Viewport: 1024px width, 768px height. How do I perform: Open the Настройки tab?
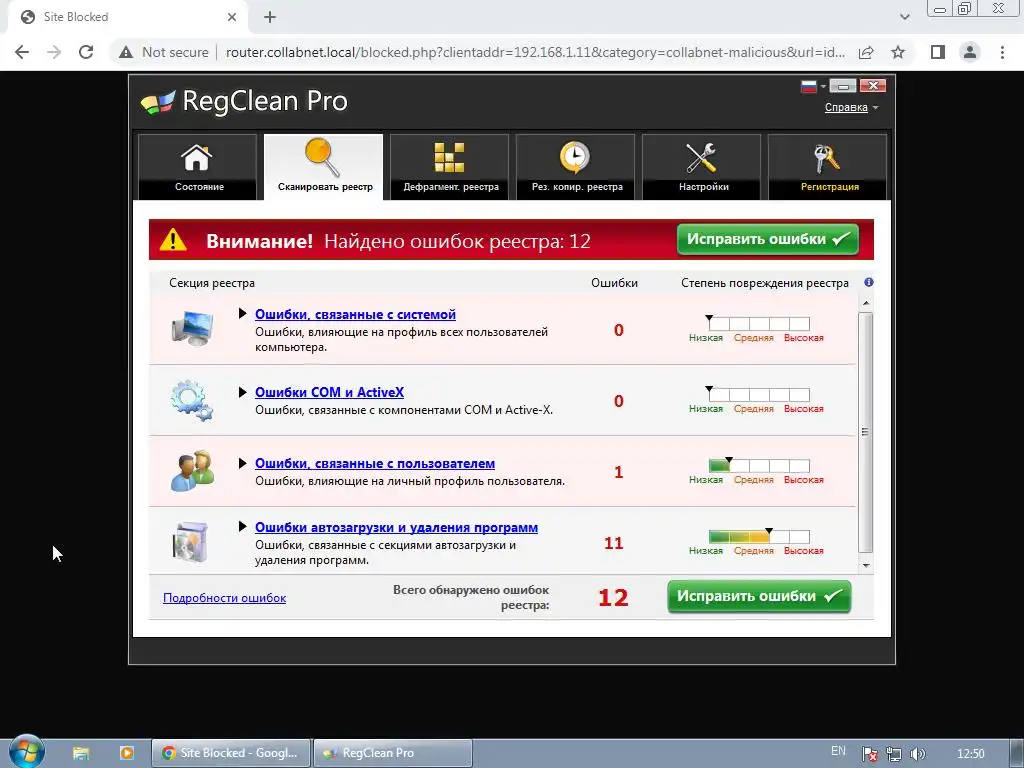[702, 167]
